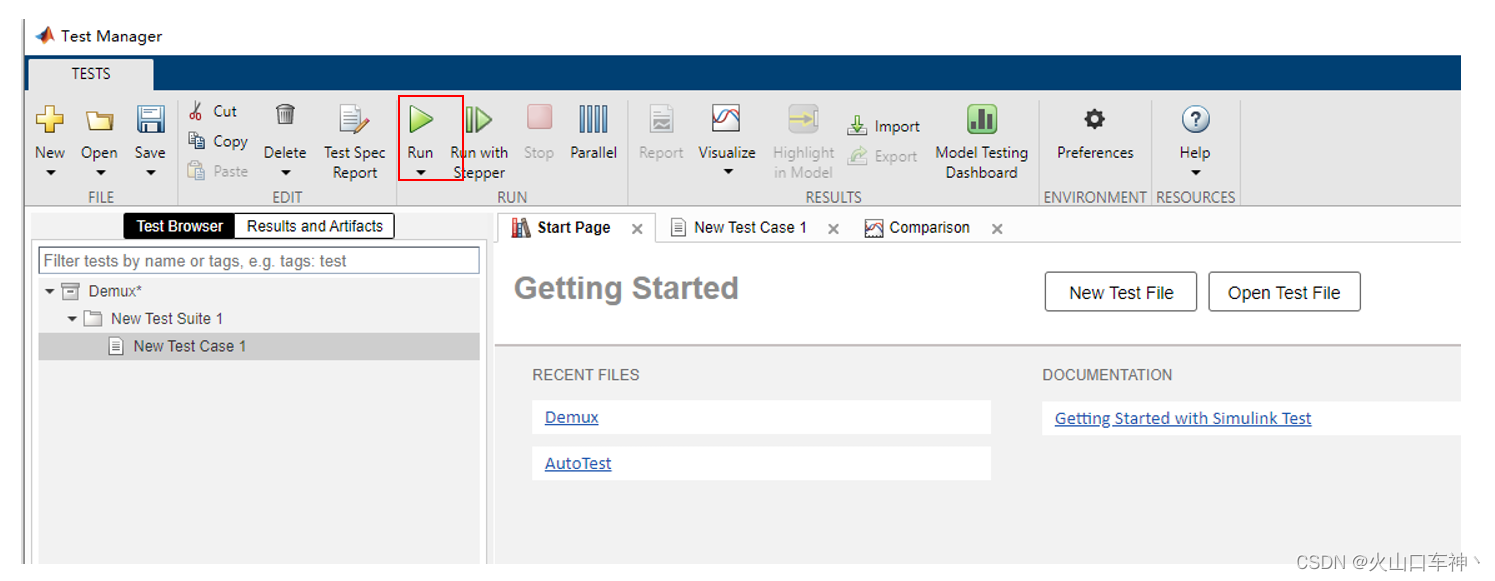1495x581 pixels.
Task: Select Demux* test file in tree
Action: [x=115, y=291]
